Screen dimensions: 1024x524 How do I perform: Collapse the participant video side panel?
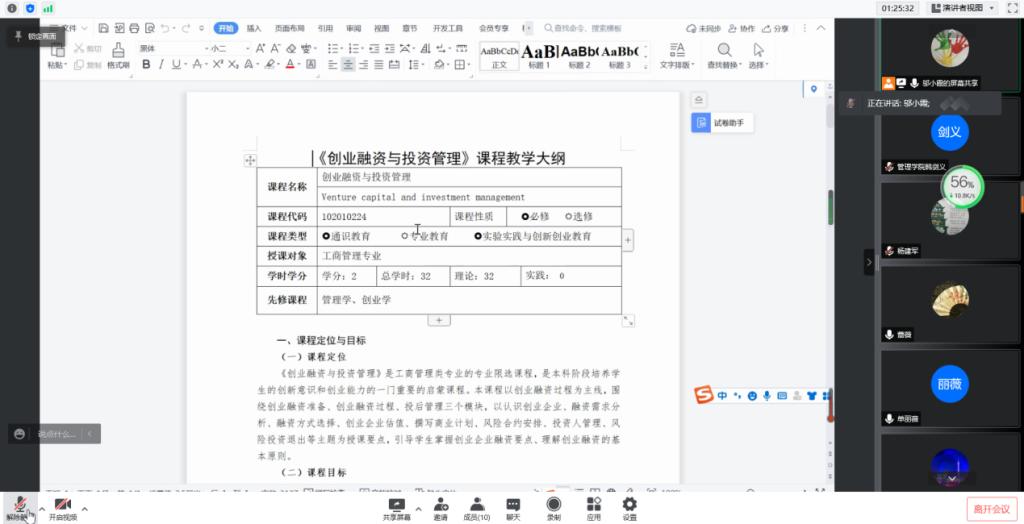point(869,262)
